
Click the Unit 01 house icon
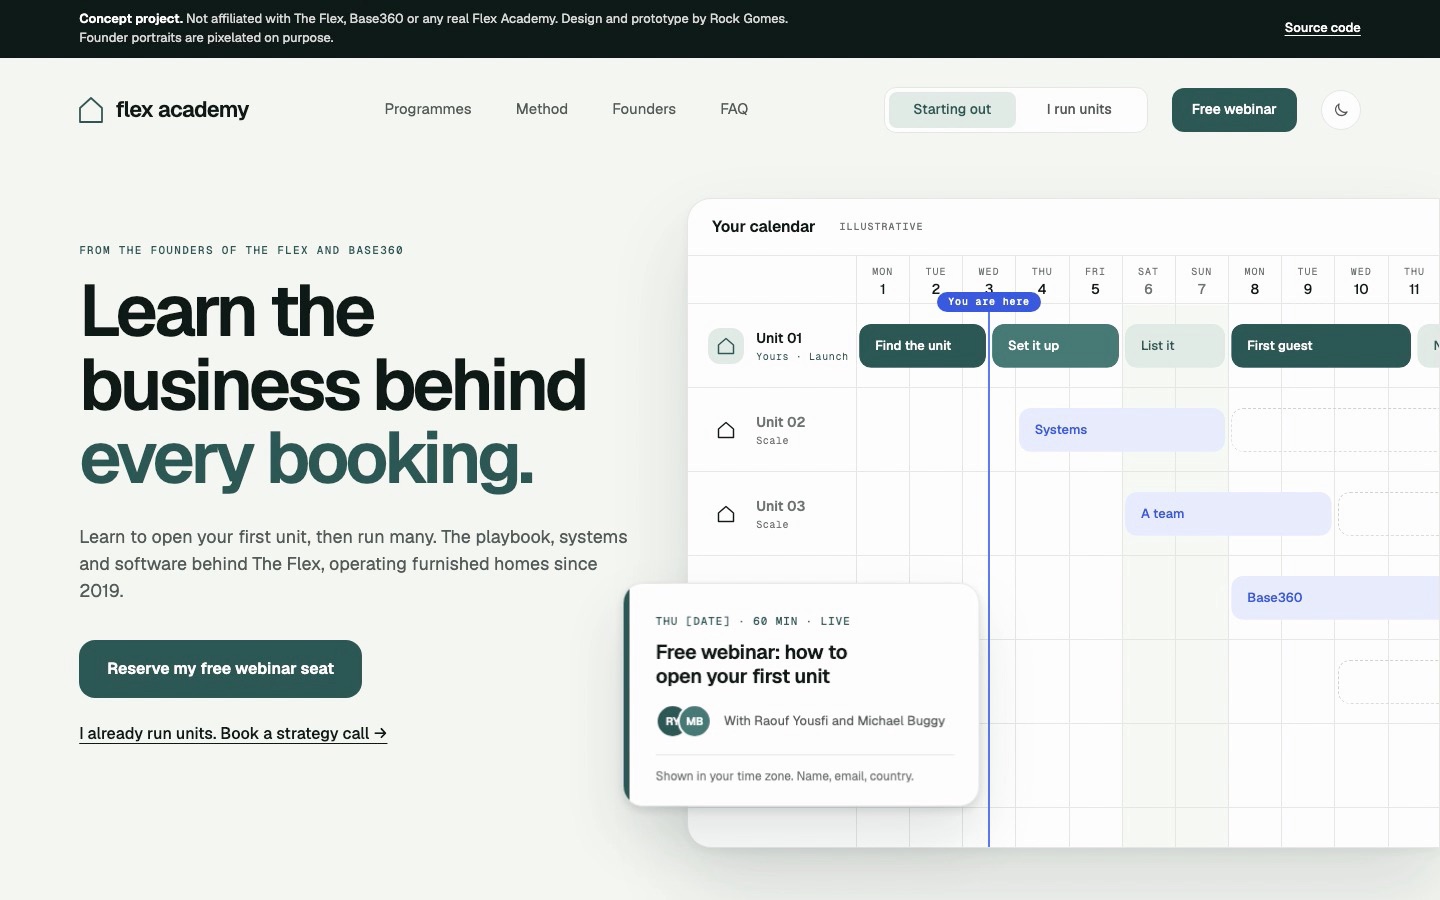click(726, 346)
